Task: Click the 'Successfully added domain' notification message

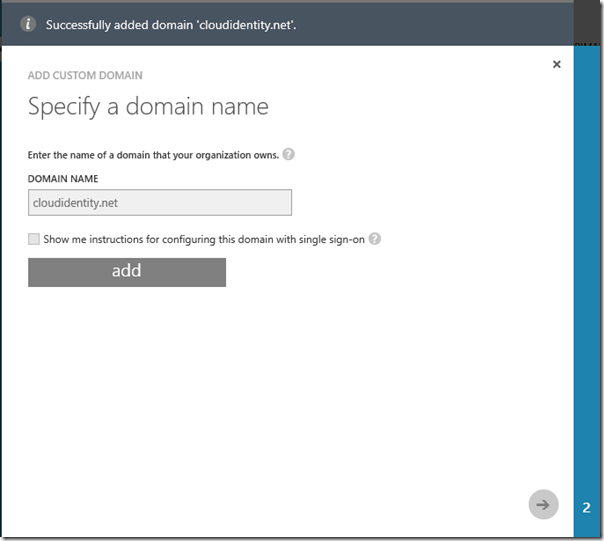Action: (171, 25)
